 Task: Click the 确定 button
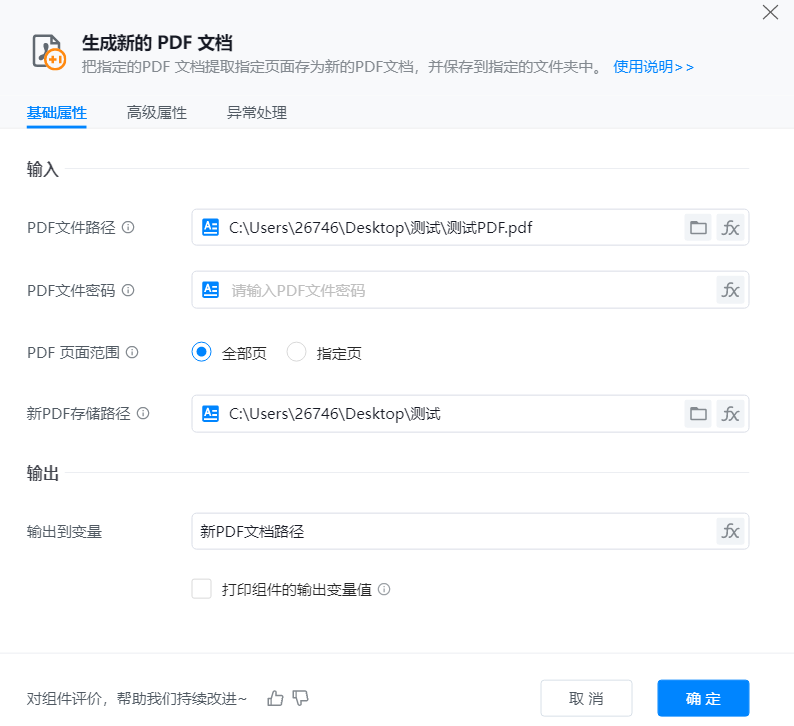point(703,698)
